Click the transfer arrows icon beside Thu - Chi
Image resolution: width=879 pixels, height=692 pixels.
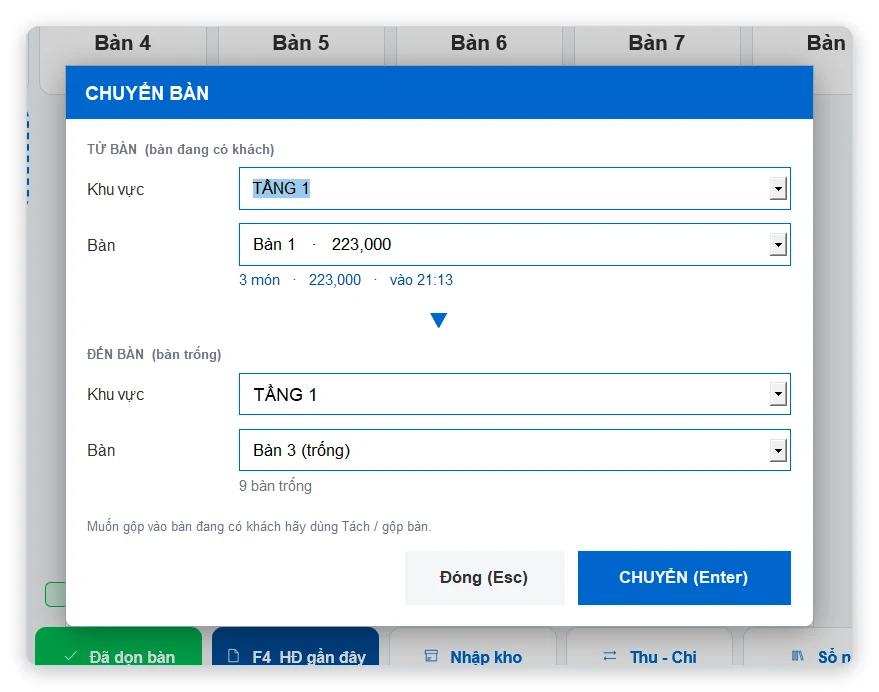click(610, 656)
